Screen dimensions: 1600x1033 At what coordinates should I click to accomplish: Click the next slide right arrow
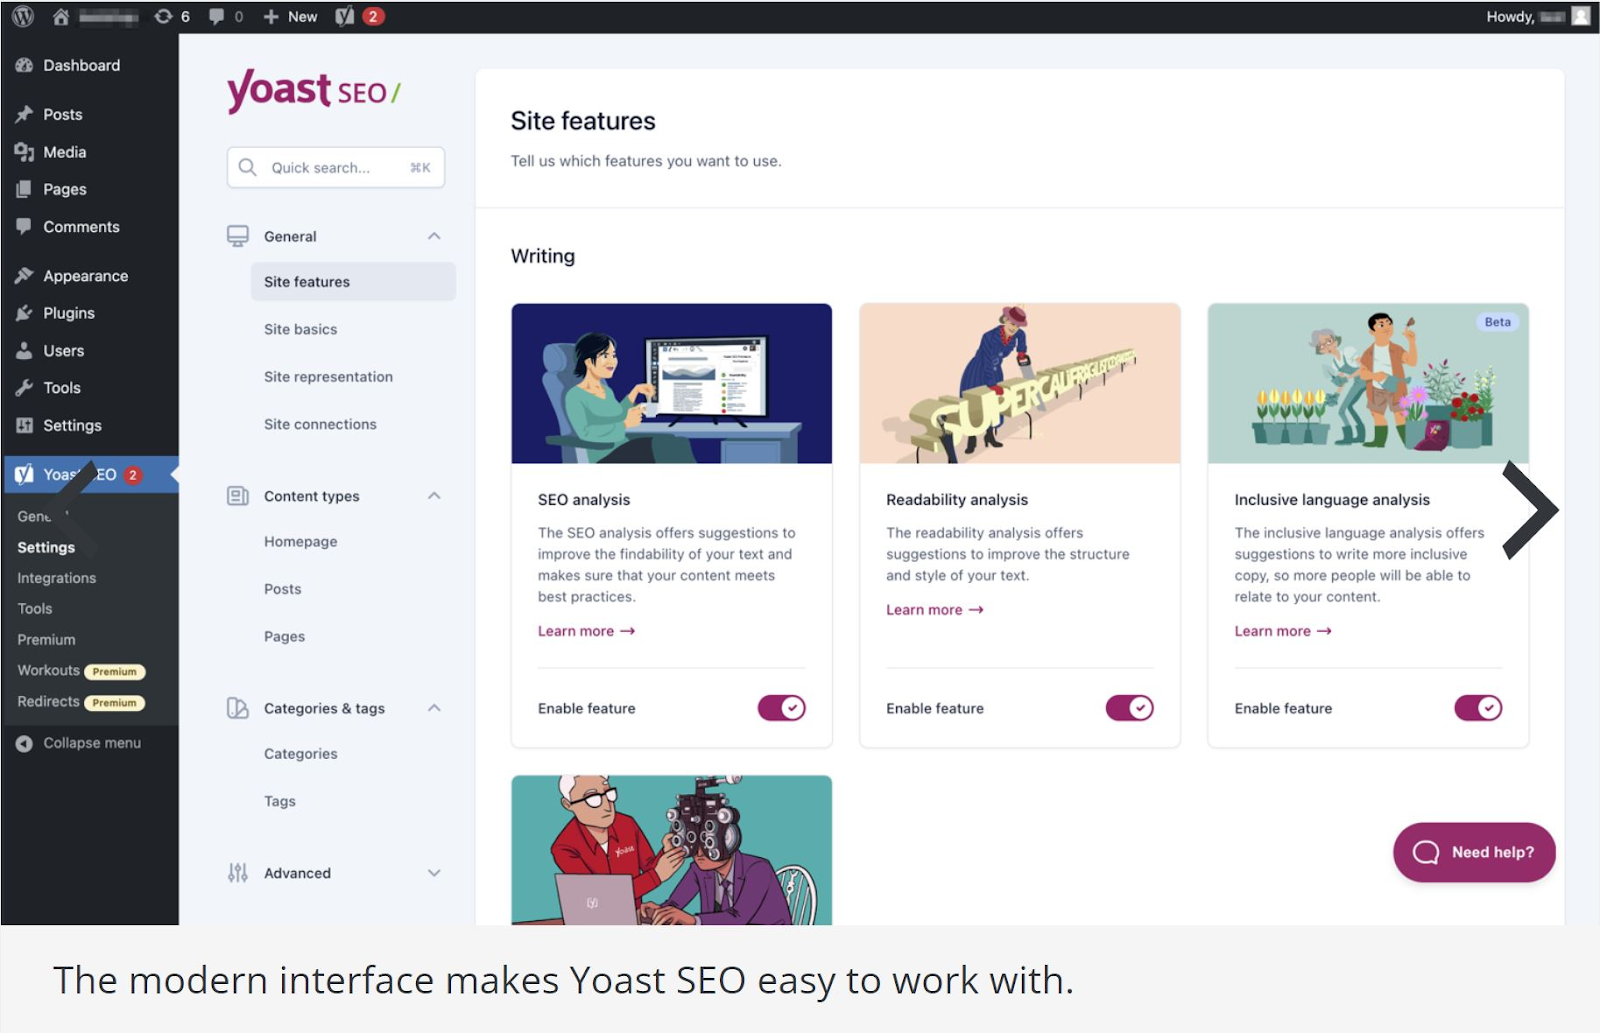pyautogui.click(x=1529, y=510)
